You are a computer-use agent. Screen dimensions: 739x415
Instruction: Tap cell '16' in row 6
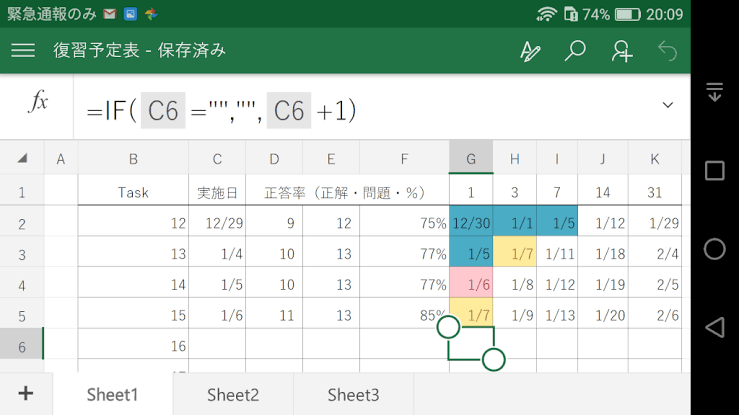[x=133, y=344]
